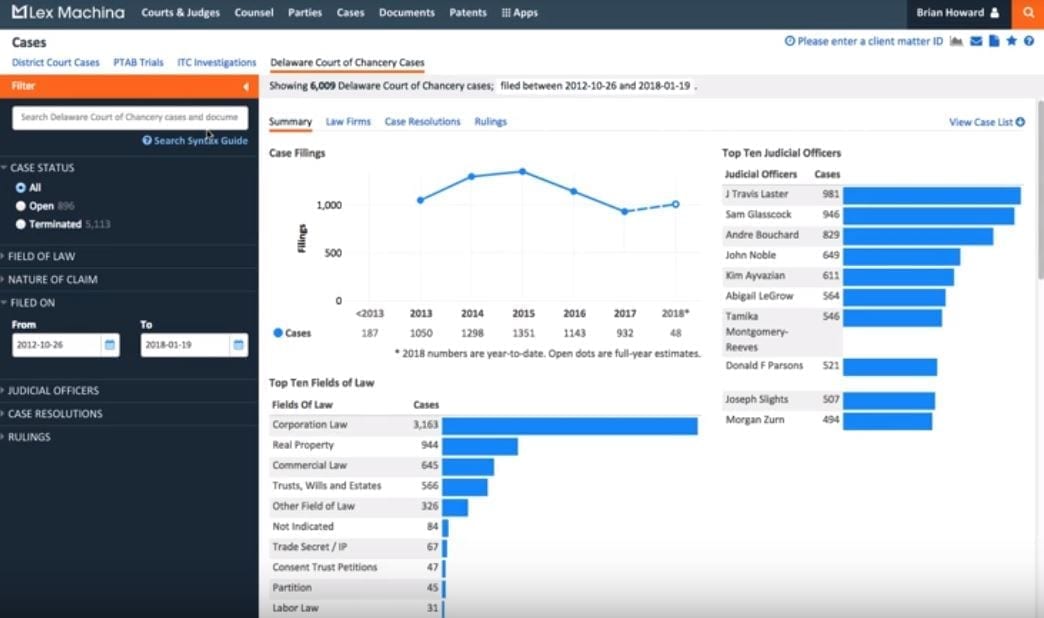This screenshot has height=618, width=1044.
Task: Click the orange search magnifier icon
Action: pos(1028,13)
